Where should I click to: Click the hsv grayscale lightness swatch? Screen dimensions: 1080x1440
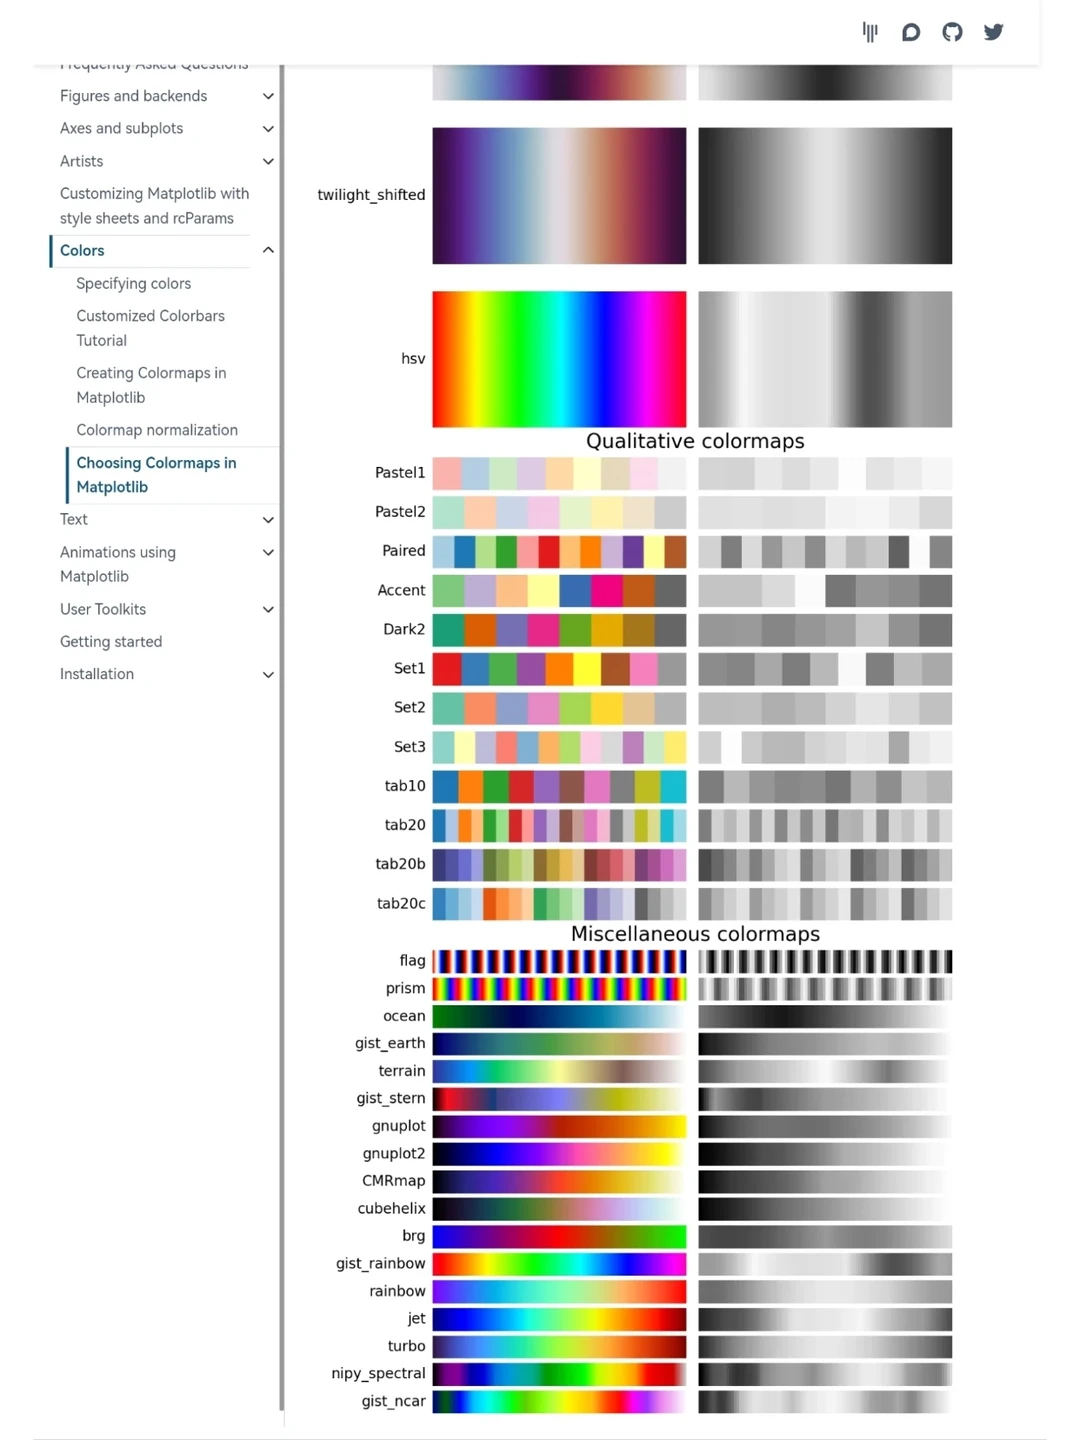tap(825, 359)
